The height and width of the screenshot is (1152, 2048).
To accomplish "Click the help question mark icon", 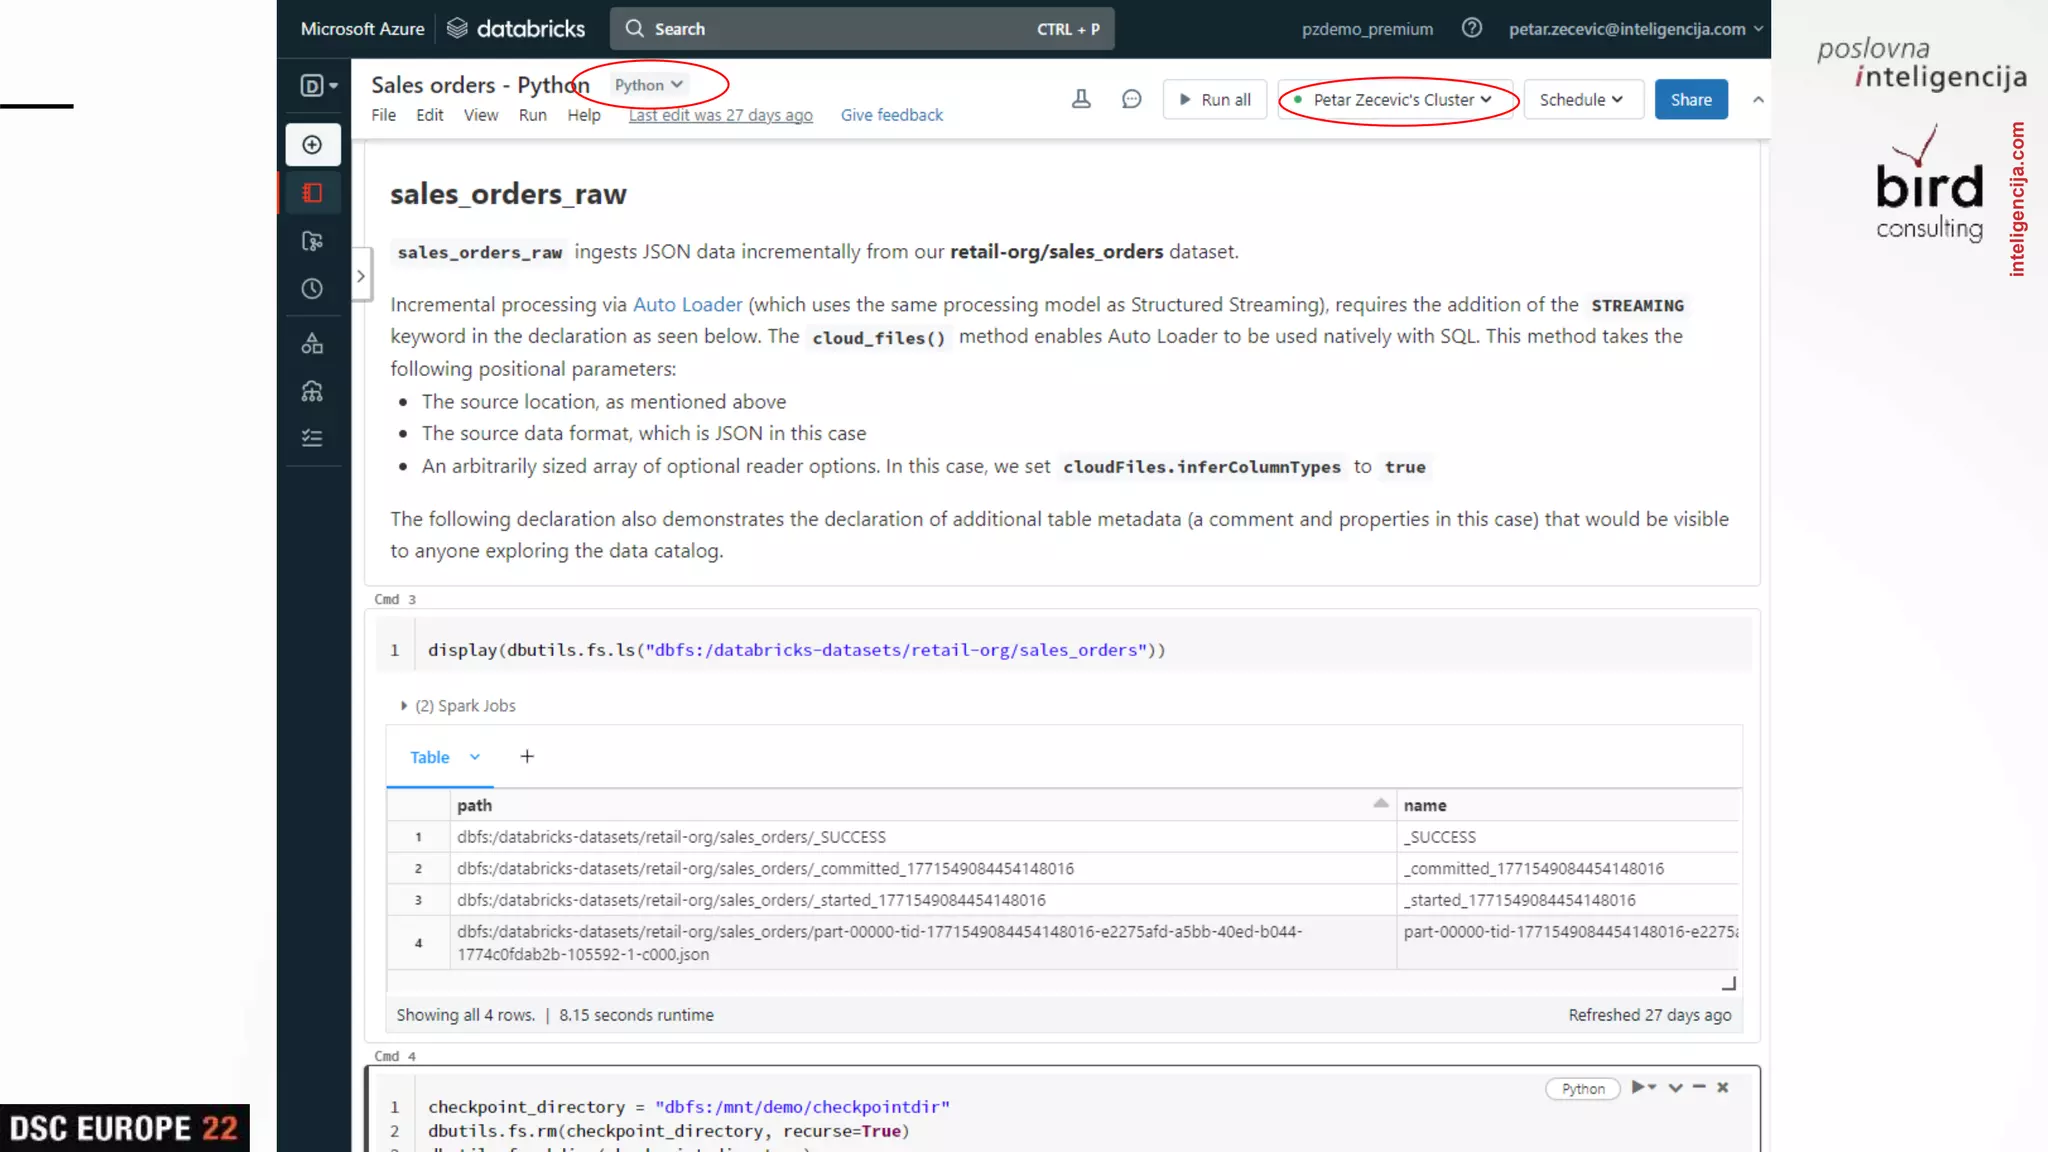I will (x=1471, y=28).
